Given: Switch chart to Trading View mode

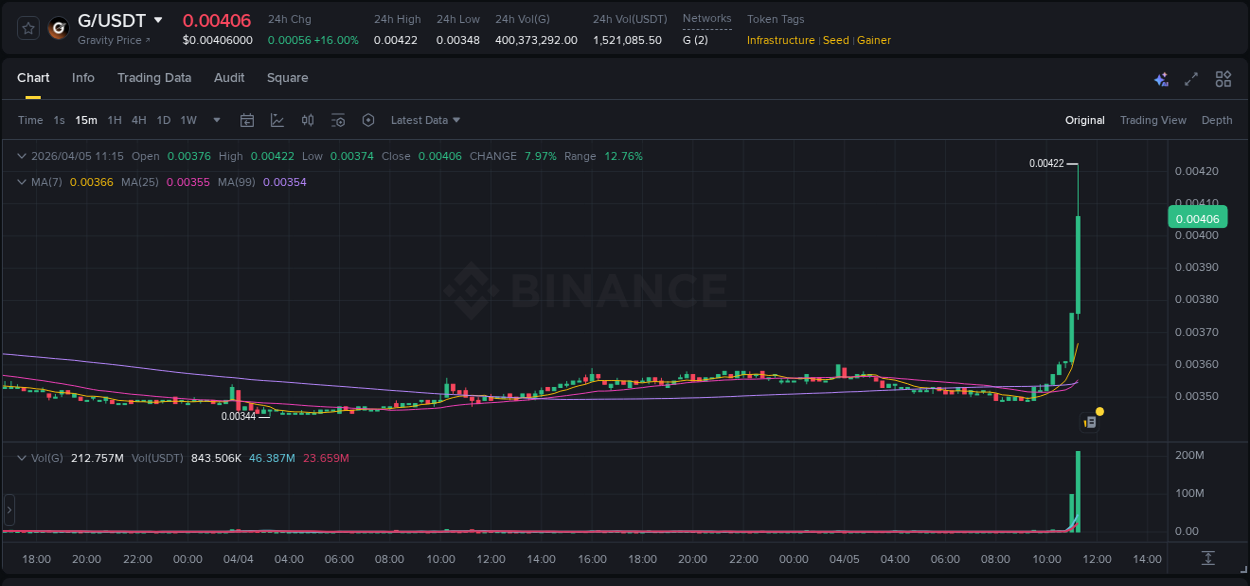Looking at the screenshot, I should pos(1153,120).
